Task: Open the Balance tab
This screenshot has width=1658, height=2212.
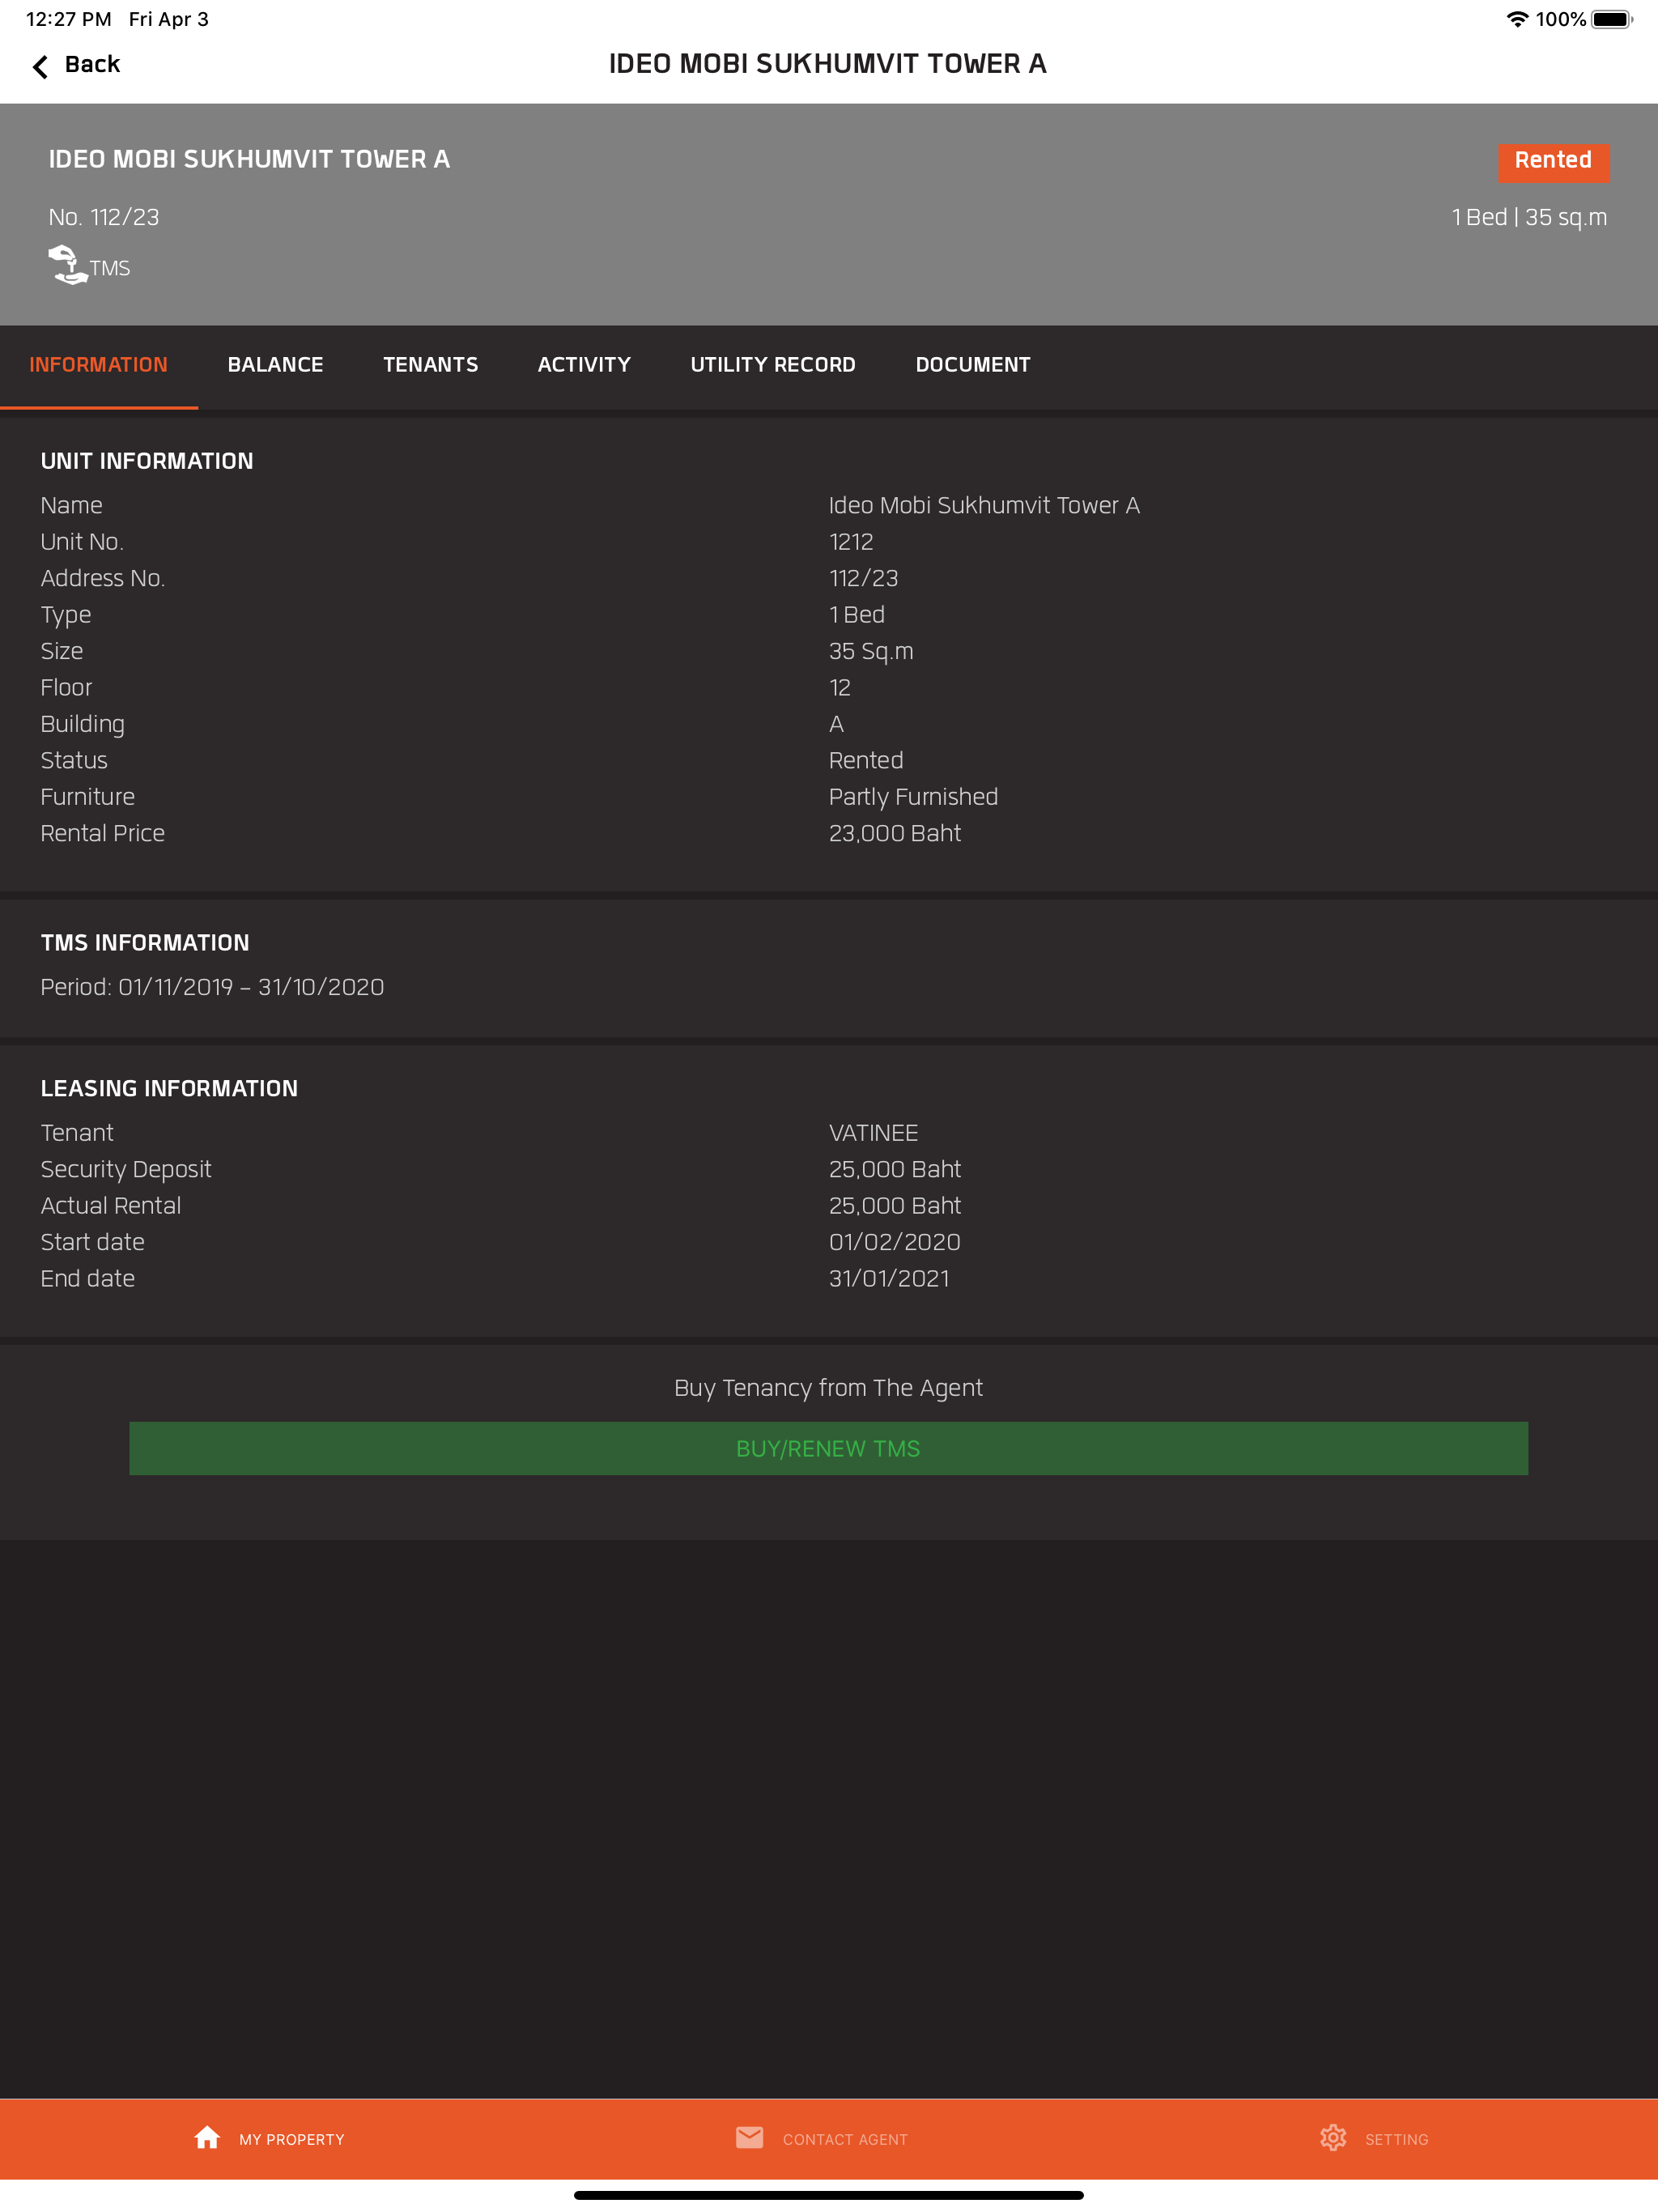Action: [275, 365]
